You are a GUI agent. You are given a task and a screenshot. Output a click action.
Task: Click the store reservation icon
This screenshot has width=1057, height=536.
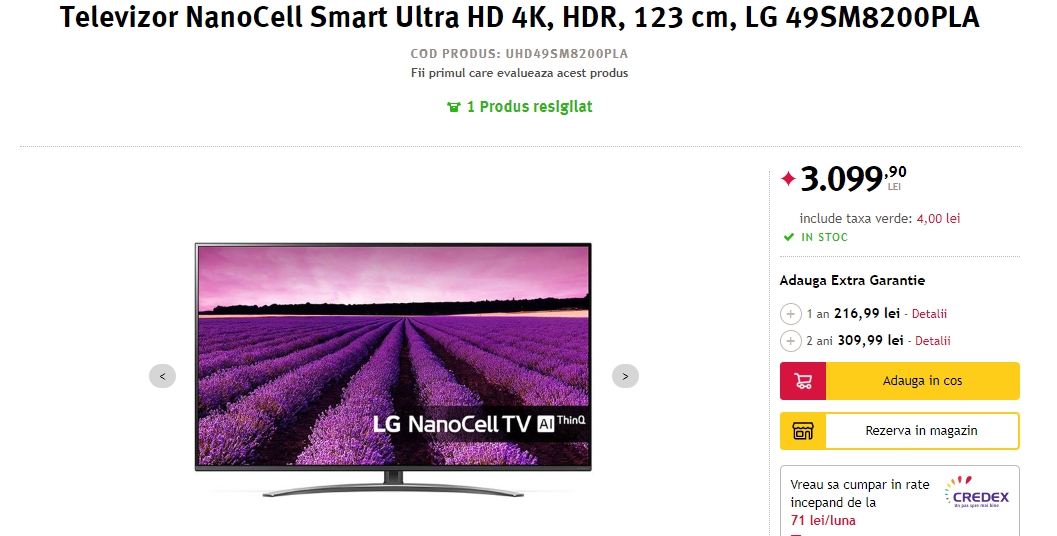tap(803, 431)
